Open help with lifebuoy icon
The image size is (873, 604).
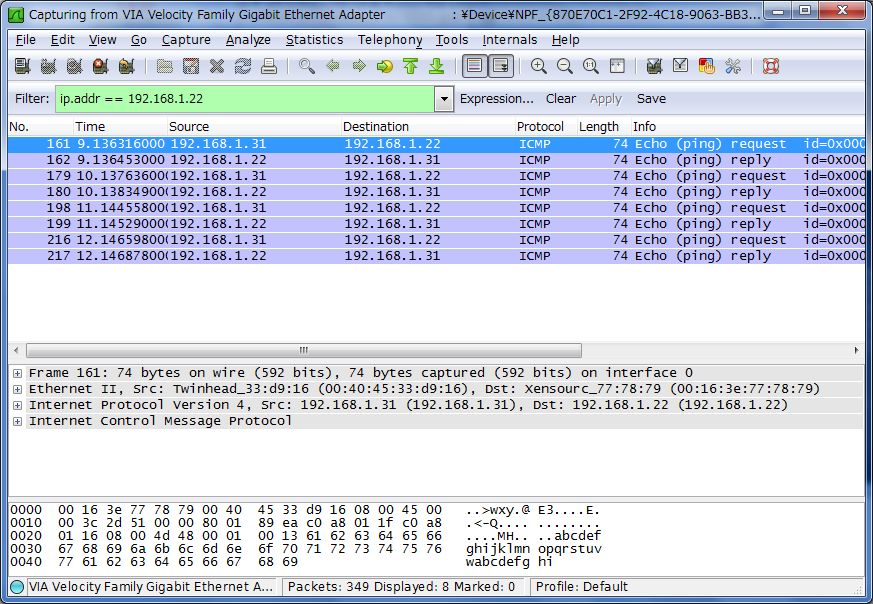[x=771, y=66]
